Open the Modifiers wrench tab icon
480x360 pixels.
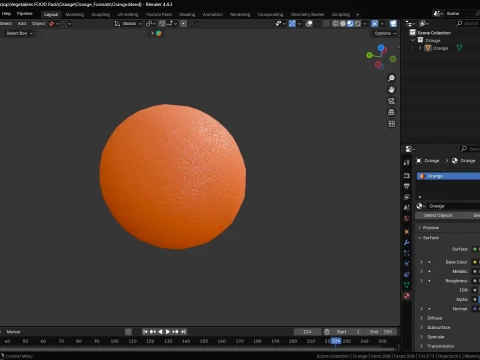(407, 242)
